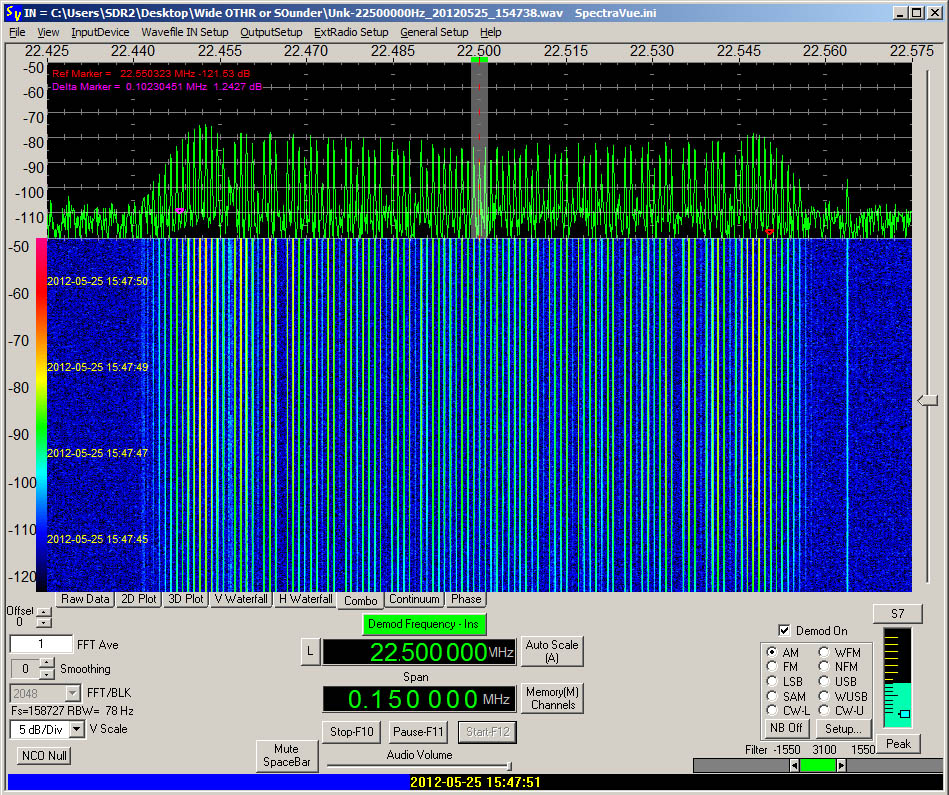Open the V Scale 5 dB/Div dropdown
The width and height of the screenshot is (949, 795).
pyautogui.click(x=77, y=730)
